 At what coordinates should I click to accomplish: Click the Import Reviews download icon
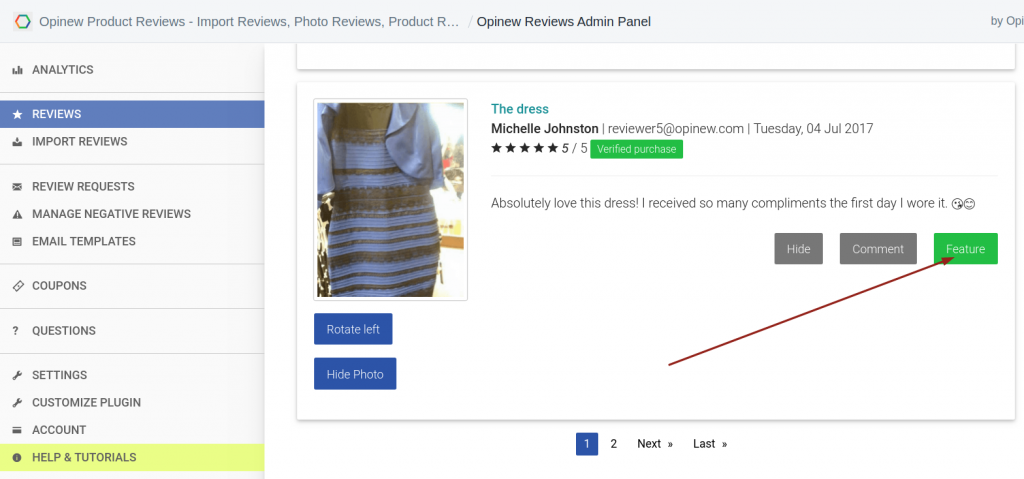click(18, 142)
